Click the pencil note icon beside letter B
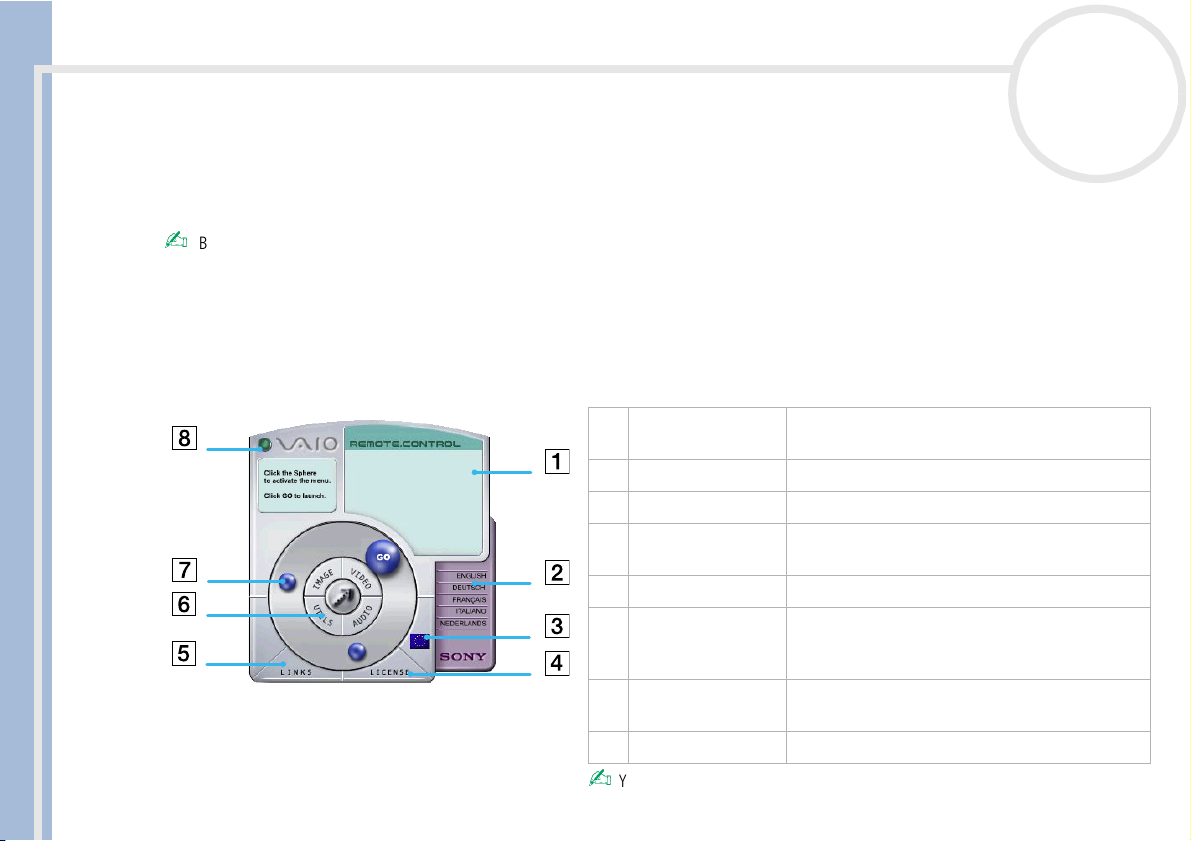The image size is (1191, 841). coord(176,240)
